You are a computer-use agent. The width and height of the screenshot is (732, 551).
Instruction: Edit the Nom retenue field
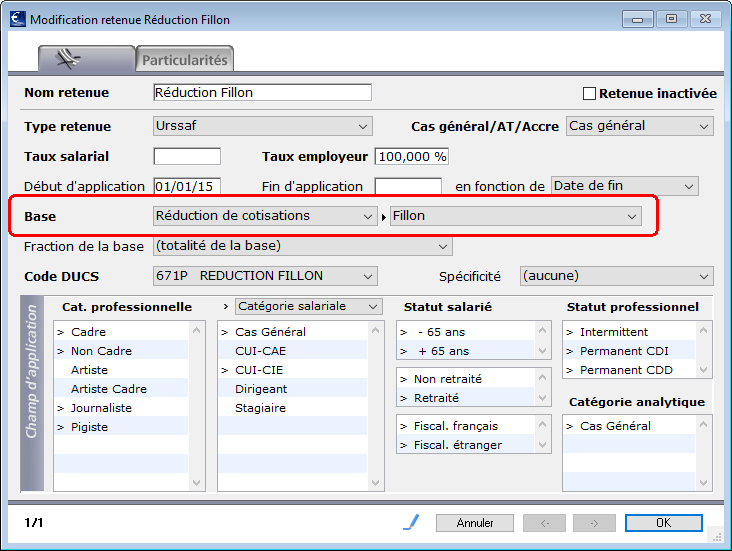pos(262,92)
